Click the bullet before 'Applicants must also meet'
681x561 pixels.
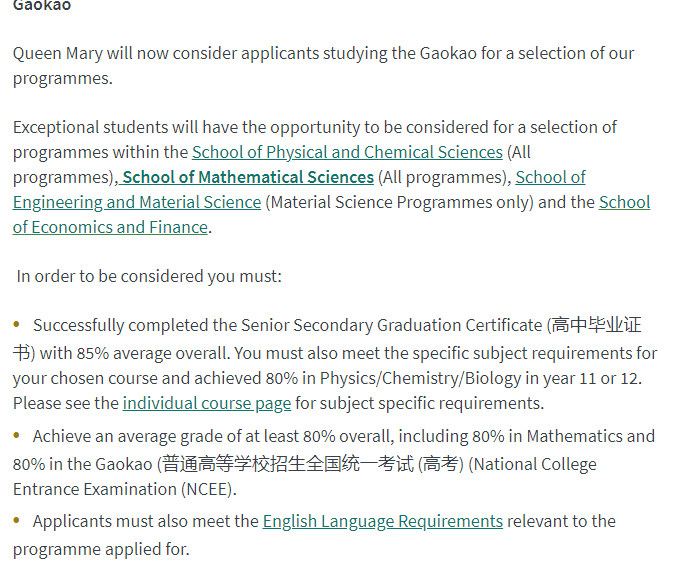click(x=17, y=520)
